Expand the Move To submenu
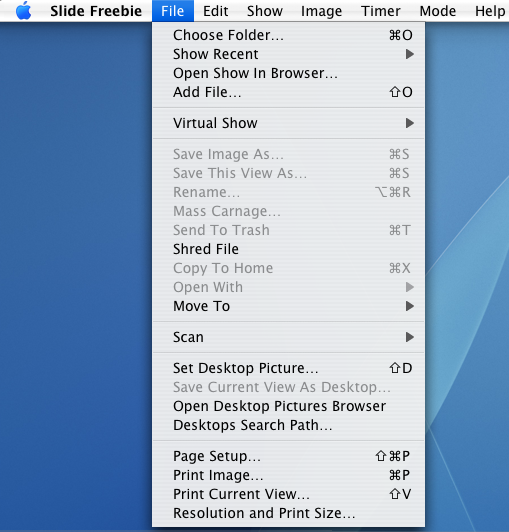Image resolution: width=509 pixels, height=532 pixels. pyautogui.click(x=288, y=306)
